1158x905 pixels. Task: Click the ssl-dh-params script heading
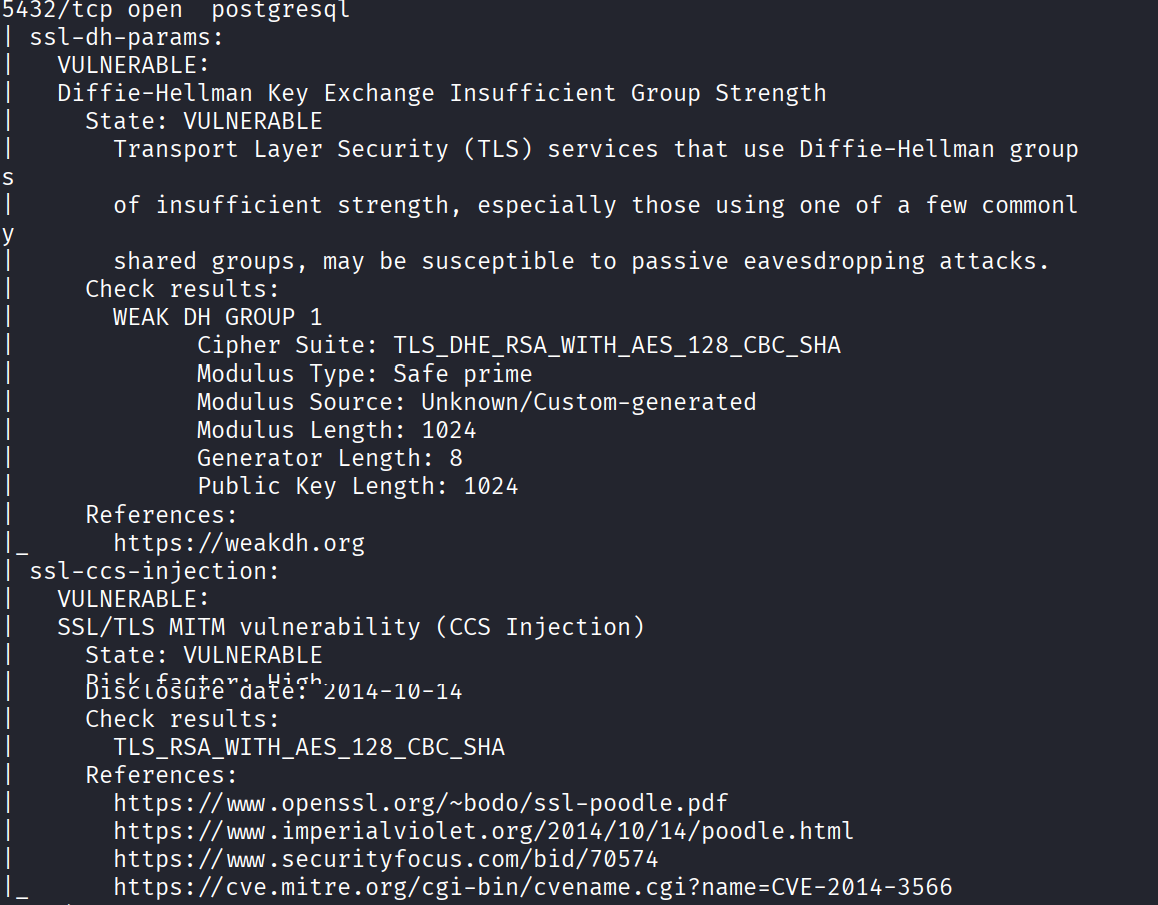coord(126,38)
